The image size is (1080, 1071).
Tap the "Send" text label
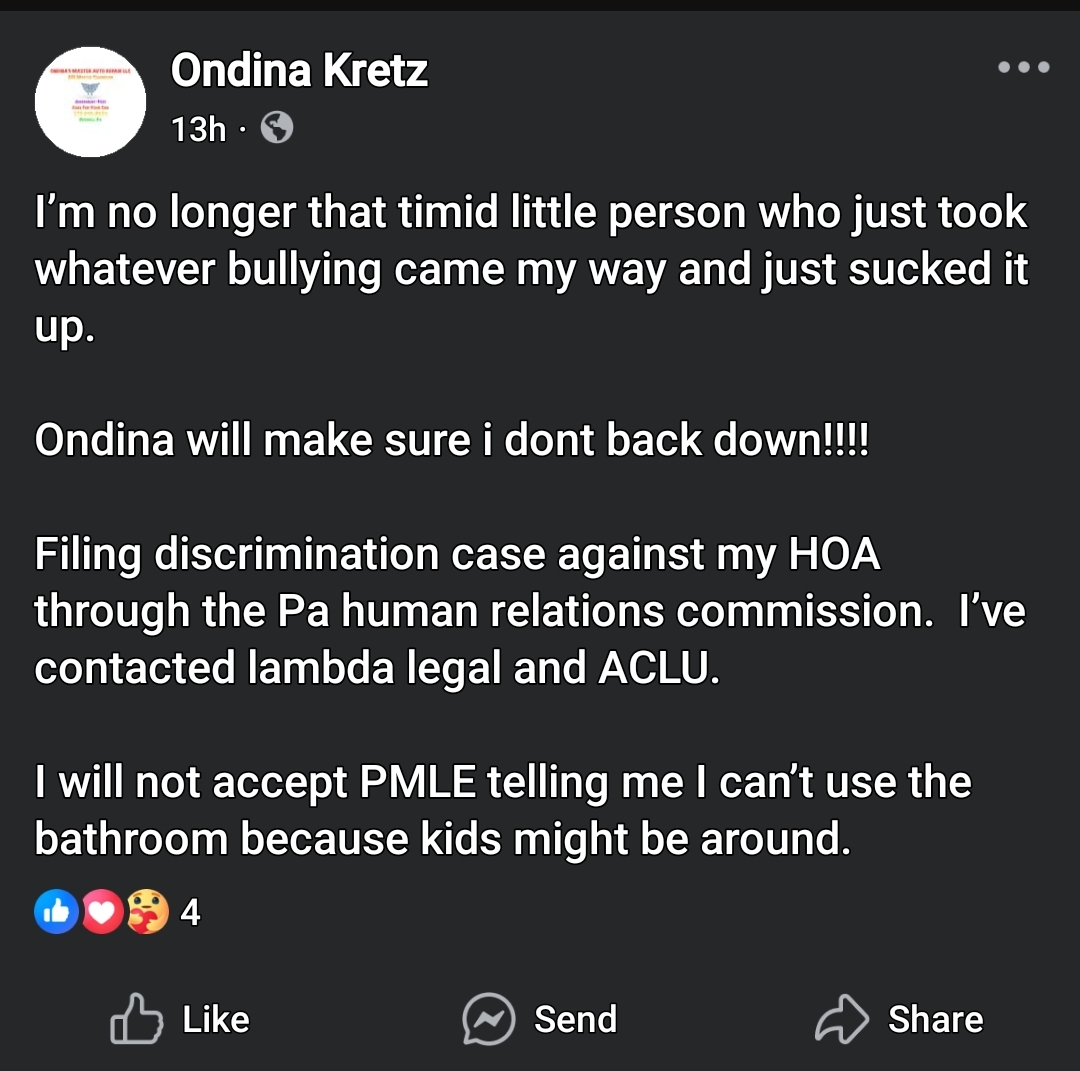point(575,1019)
